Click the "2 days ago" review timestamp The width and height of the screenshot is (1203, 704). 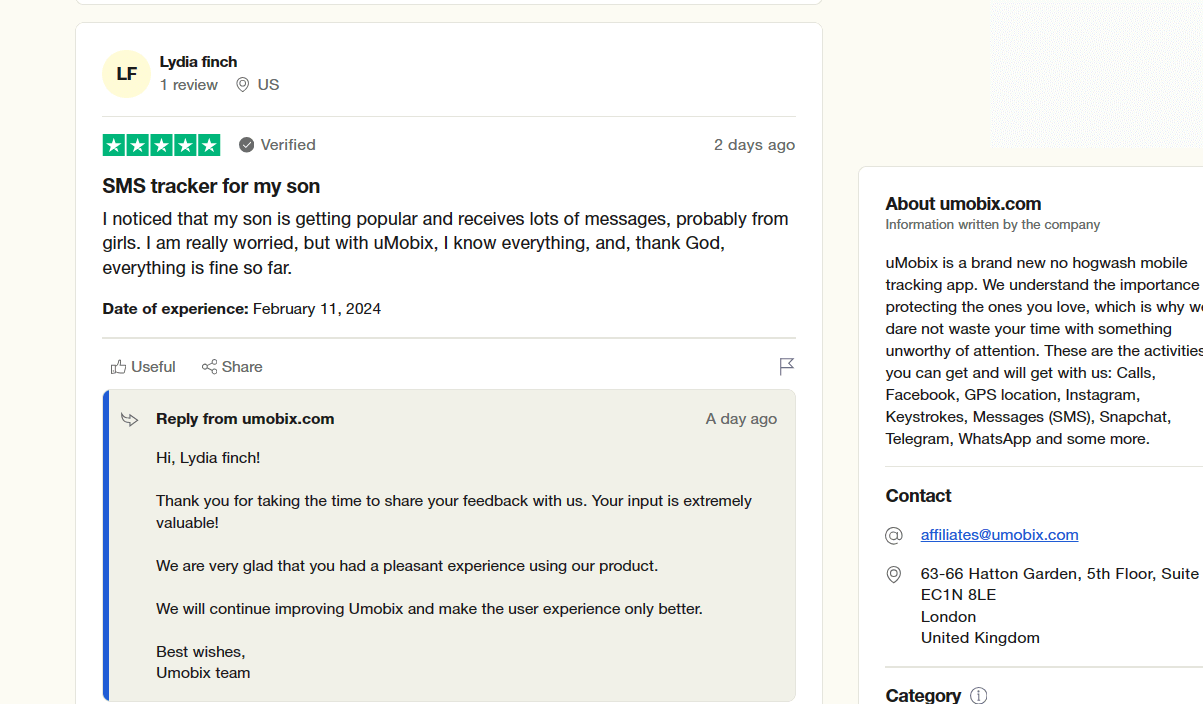point(754,145)
